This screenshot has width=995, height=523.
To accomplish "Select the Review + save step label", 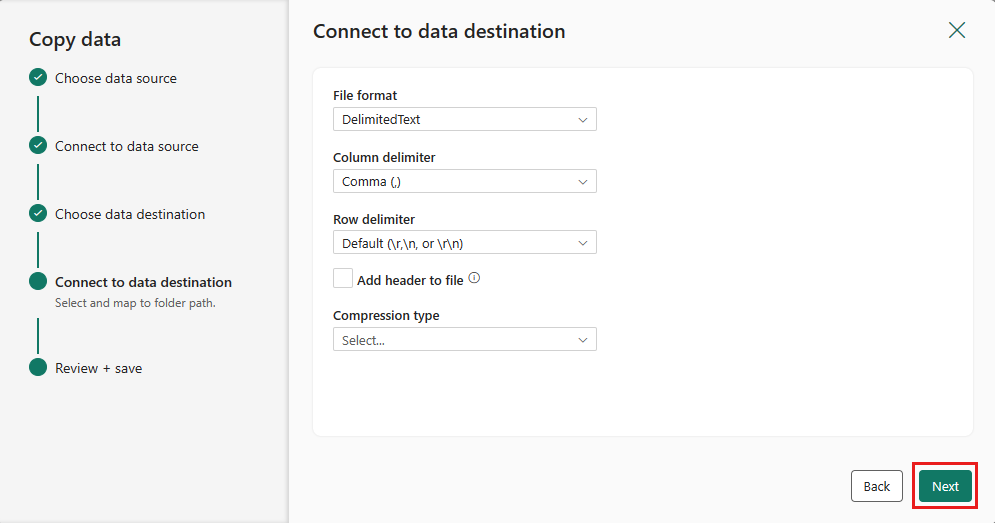I will coord(99,368).
